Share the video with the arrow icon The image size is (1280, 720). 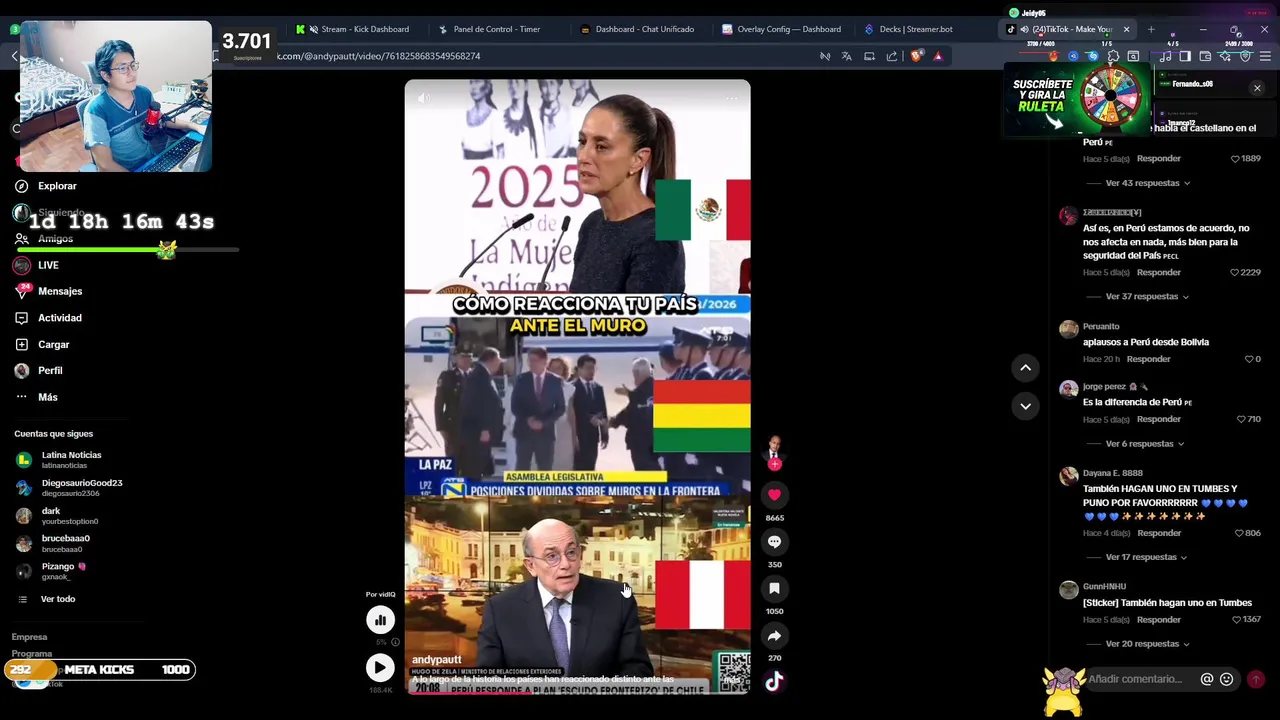pyautogui.click(x=774, y=635)
